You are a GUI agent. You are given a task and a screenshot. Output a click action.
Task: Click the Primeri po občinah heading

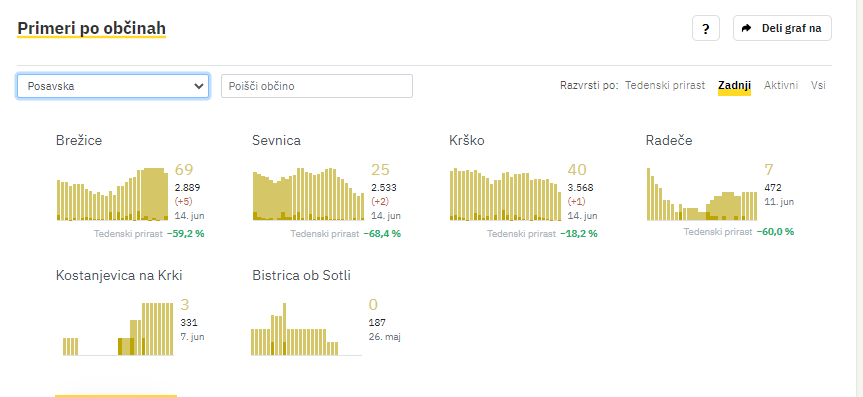[x=91, y=28]
